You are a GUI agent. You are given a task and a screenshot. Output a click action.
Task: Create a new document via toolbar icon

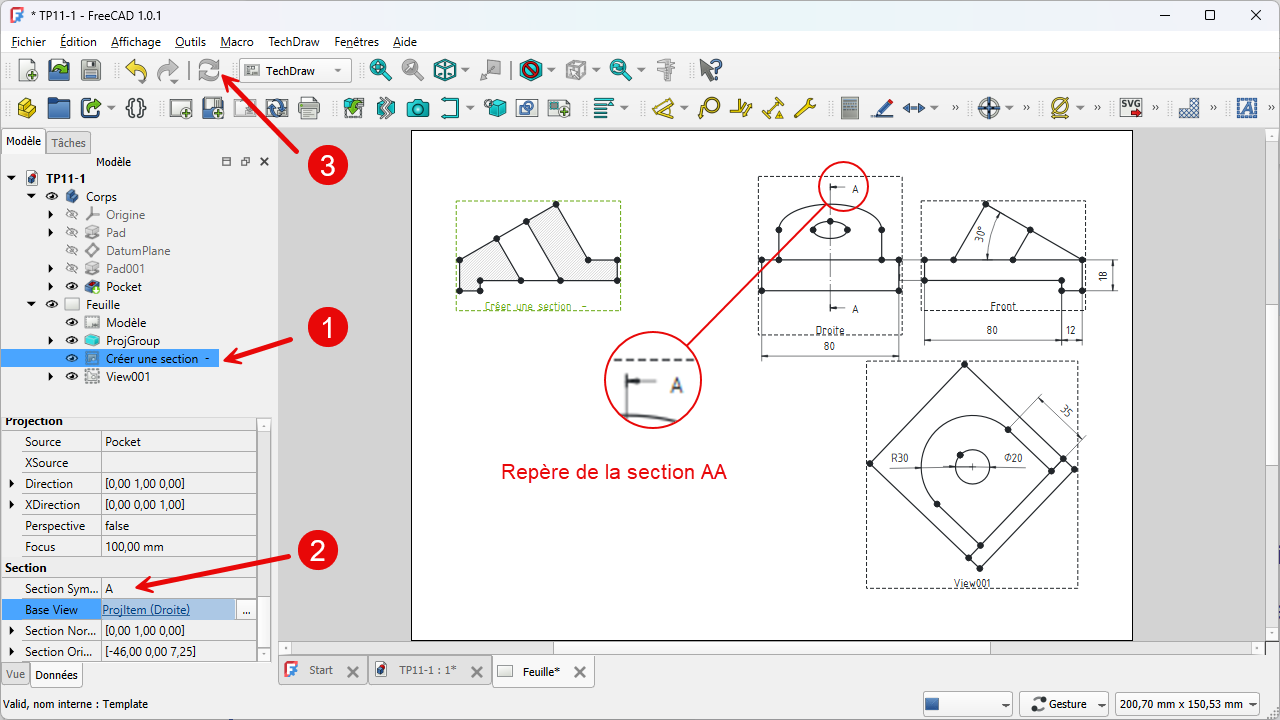28,70
